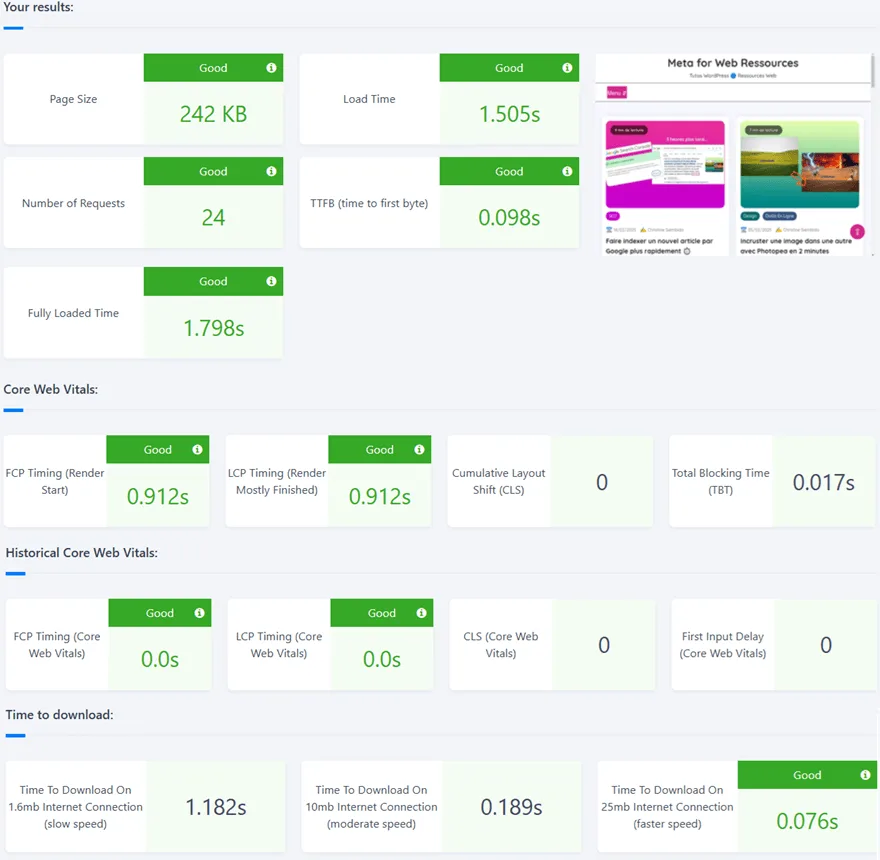Open the Meta for Web Ressources site preview
This screenshot has height=860, width=880.
pyautogui.click(x=733, y=155)
